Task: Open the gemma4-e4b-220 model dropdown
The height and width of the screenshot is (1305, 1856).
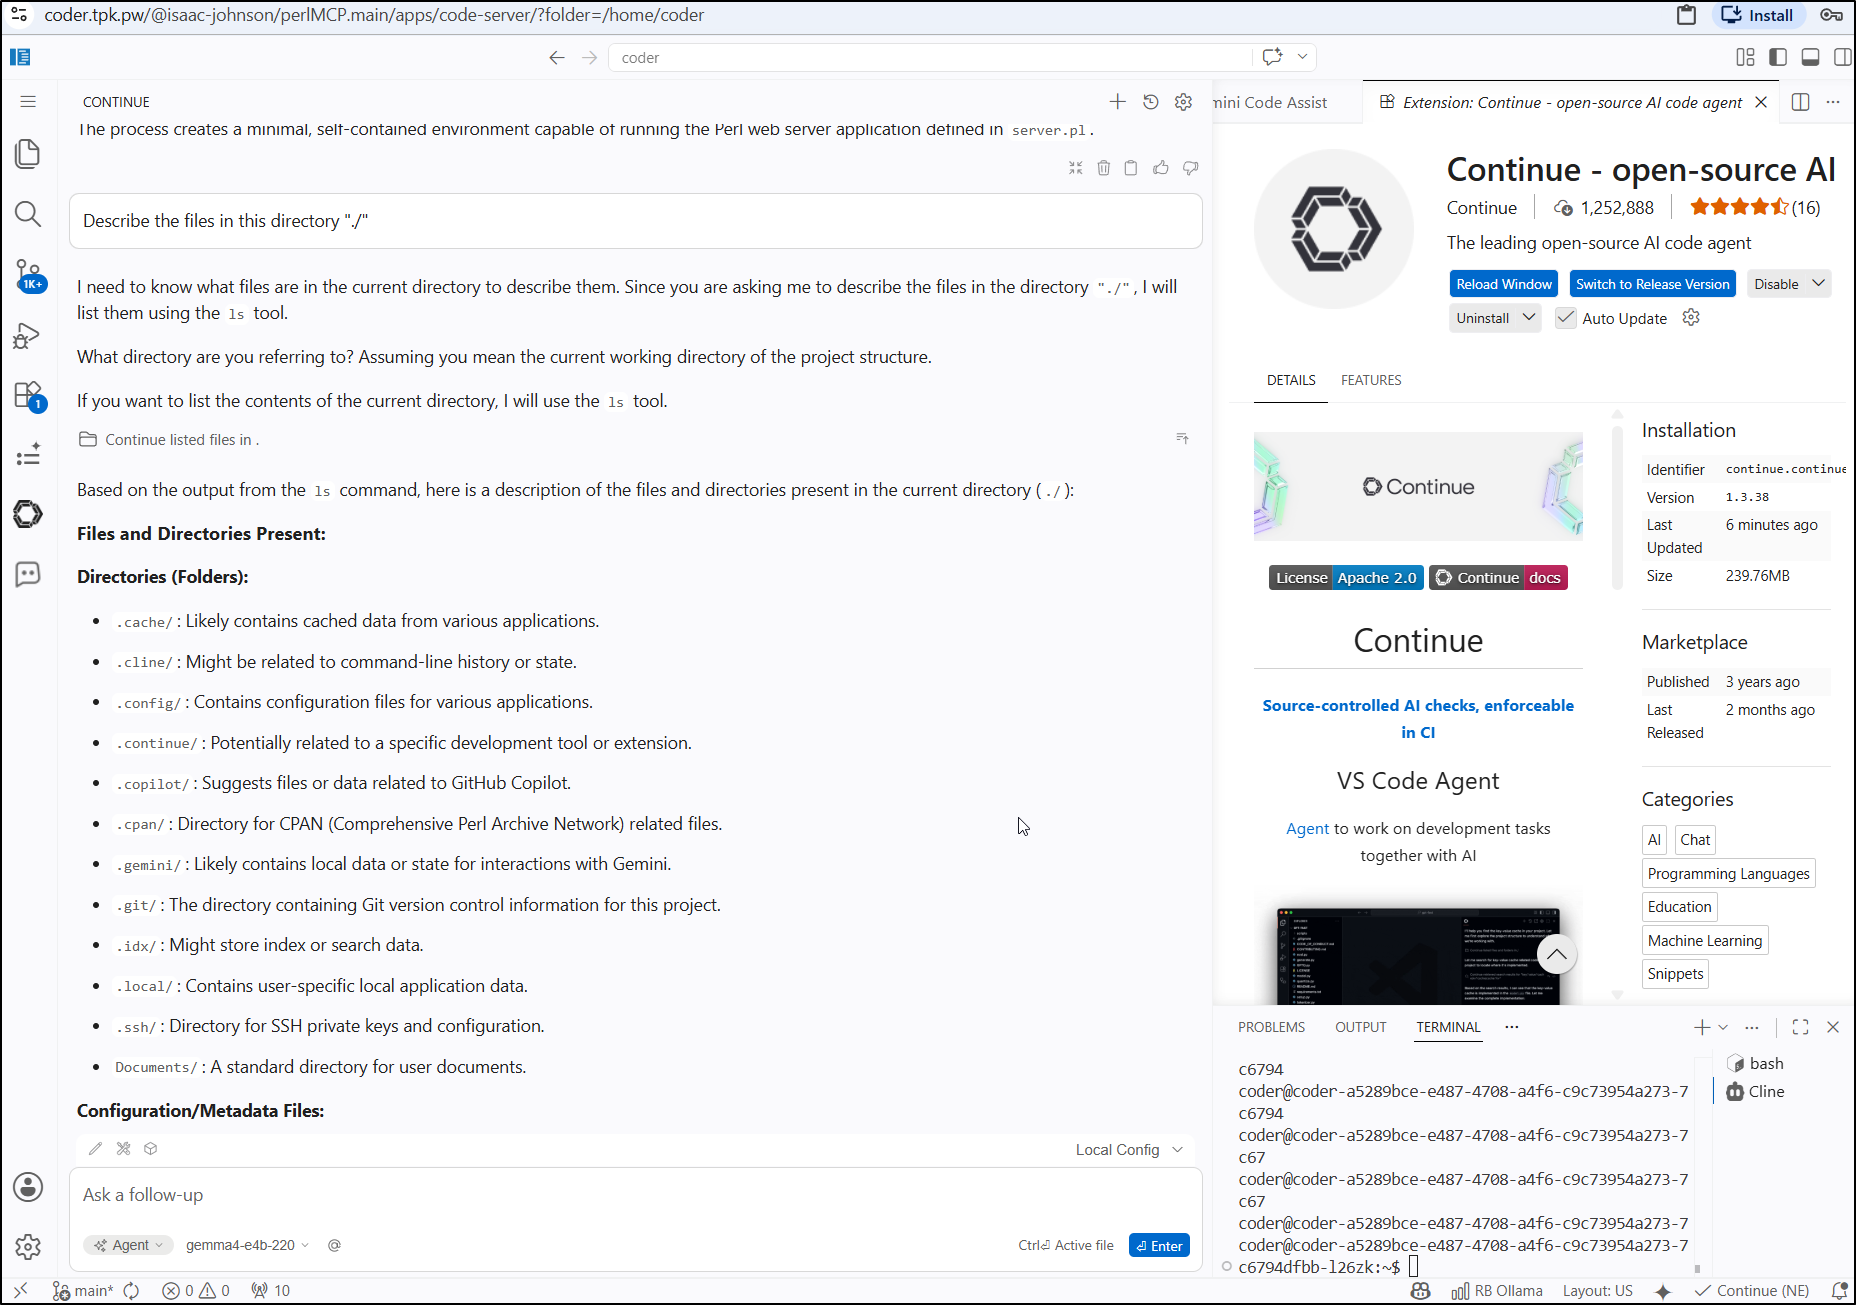Action: tap(247, 1245)
